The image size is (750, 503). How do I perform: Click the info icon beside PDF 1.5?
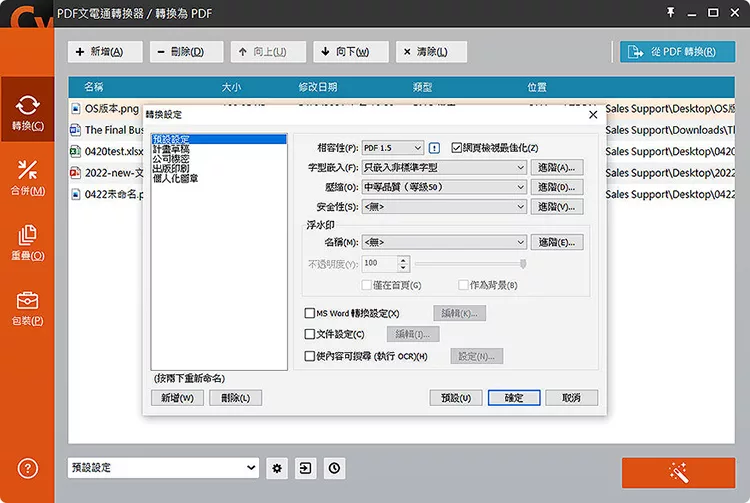click(x=434, y=148)
